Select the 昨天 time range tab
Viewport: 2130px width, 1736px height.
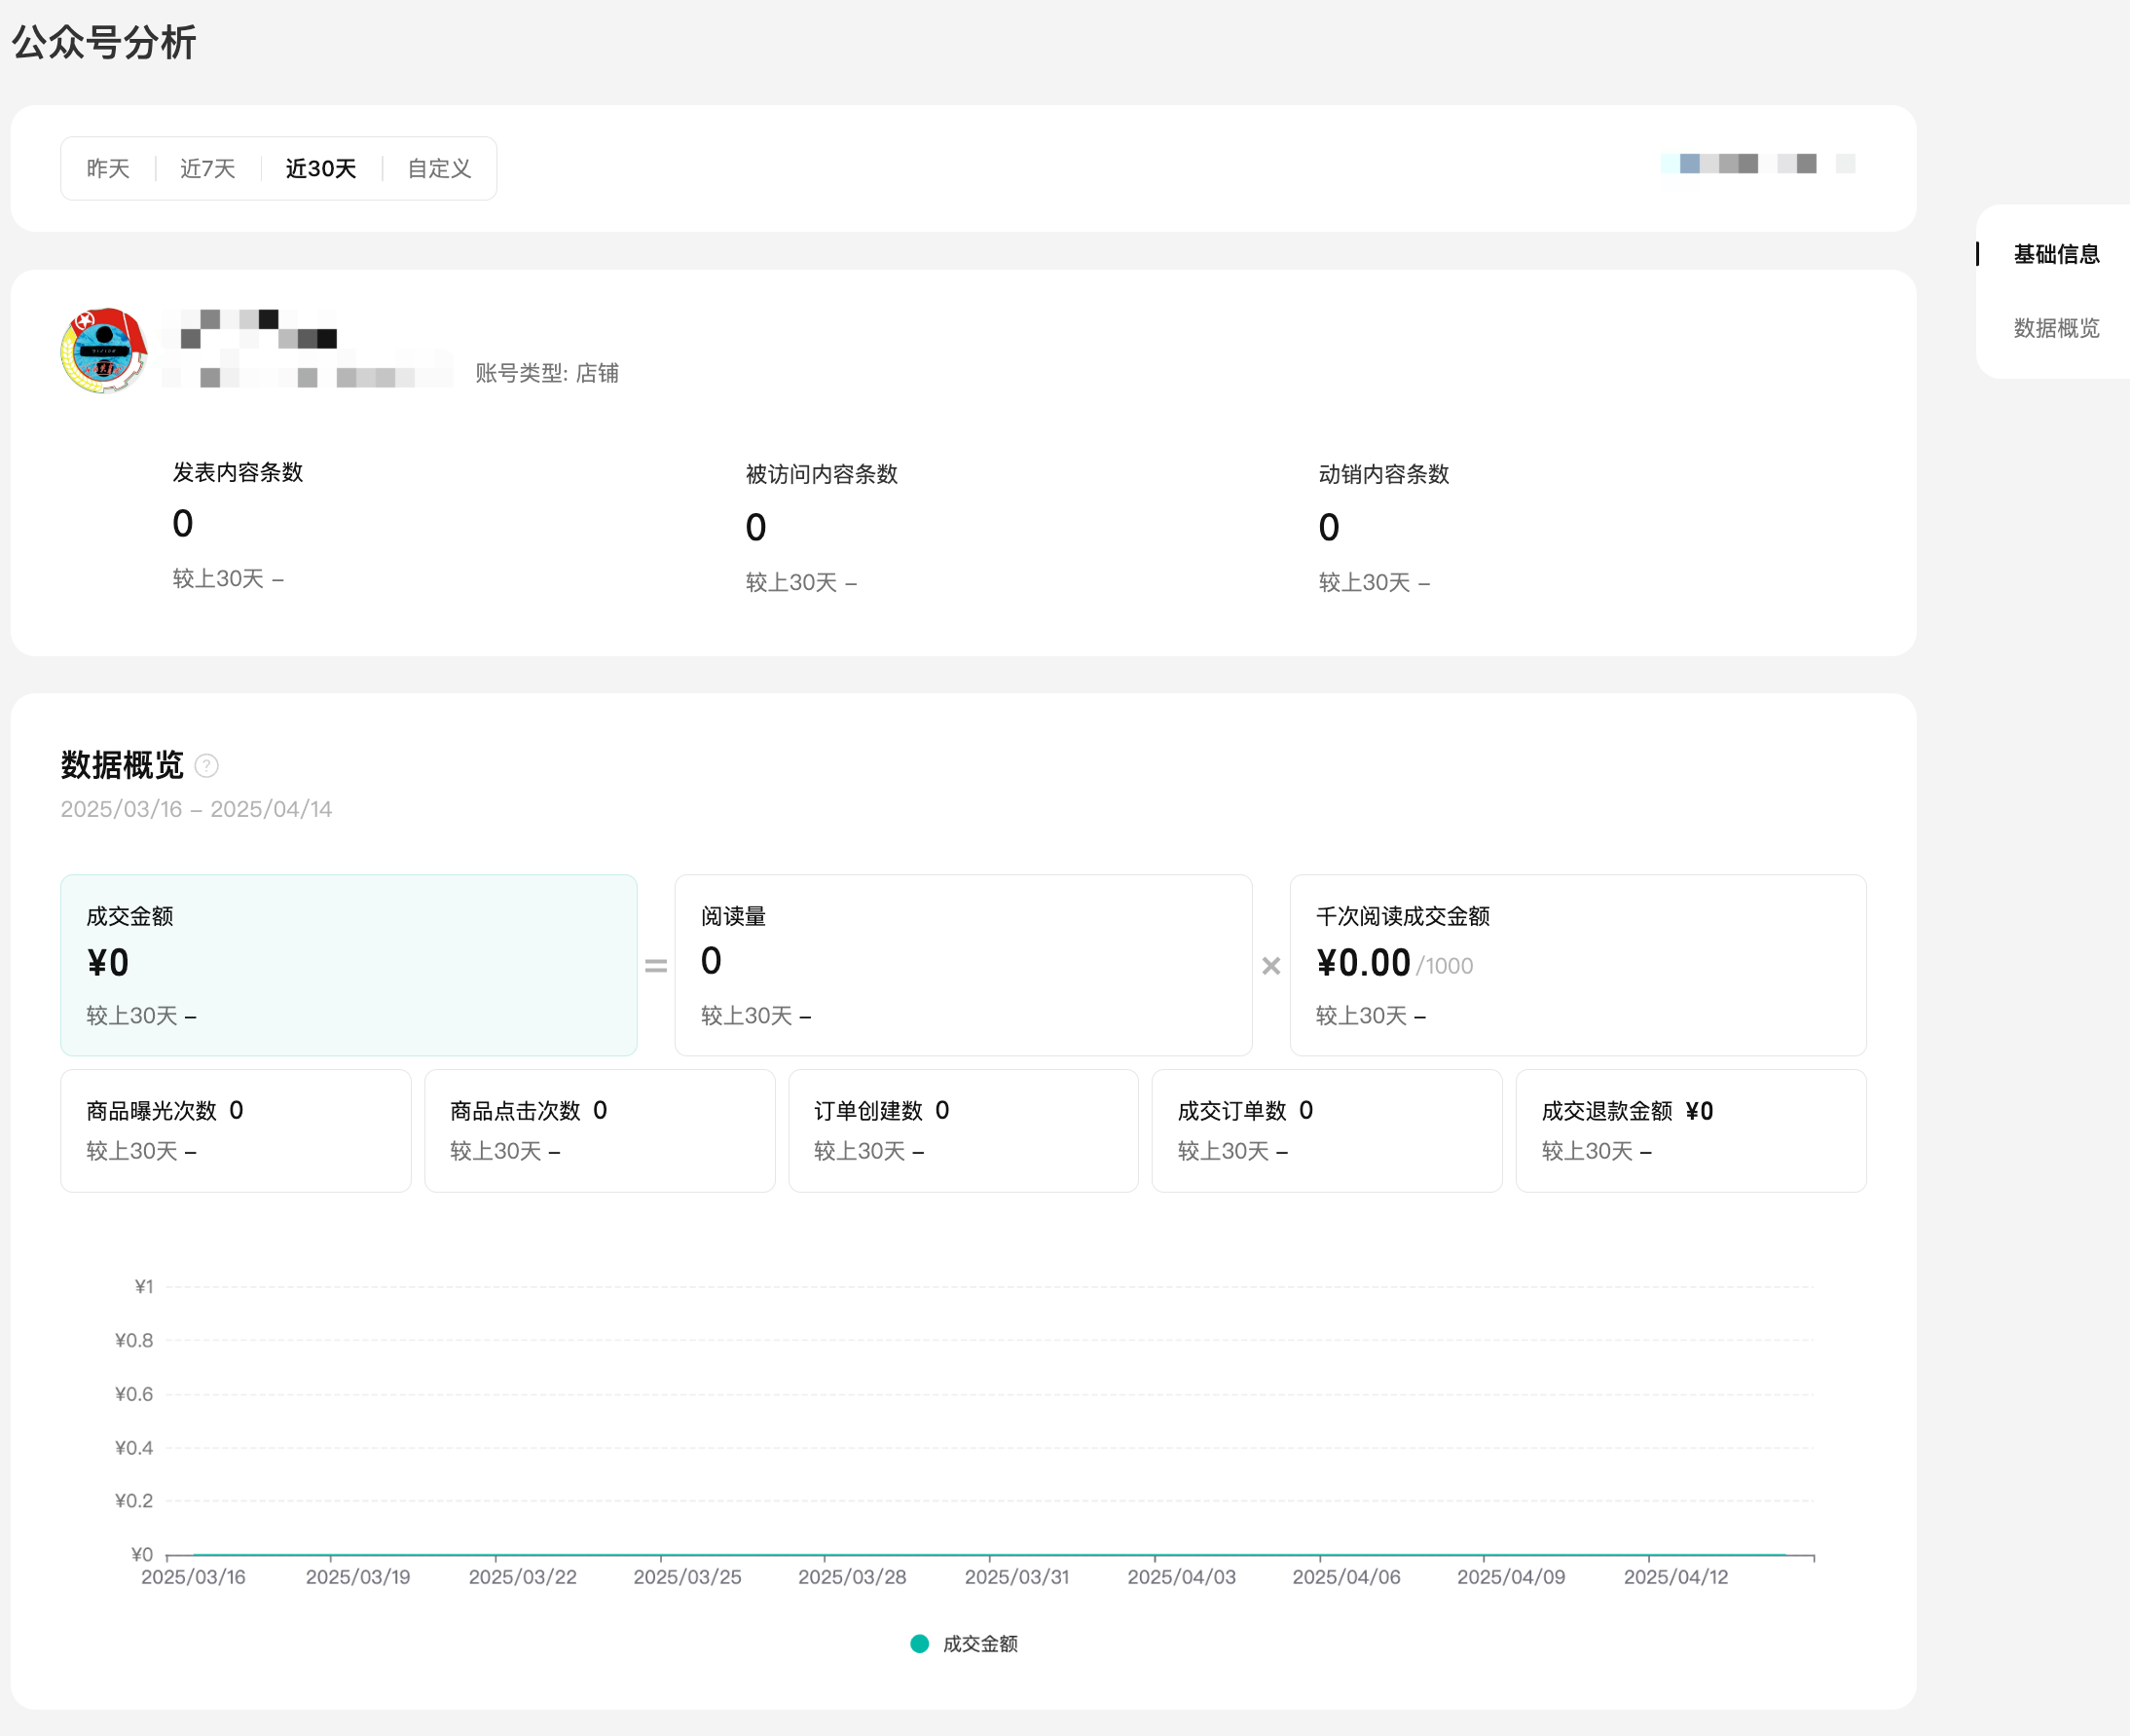(108, 169)
